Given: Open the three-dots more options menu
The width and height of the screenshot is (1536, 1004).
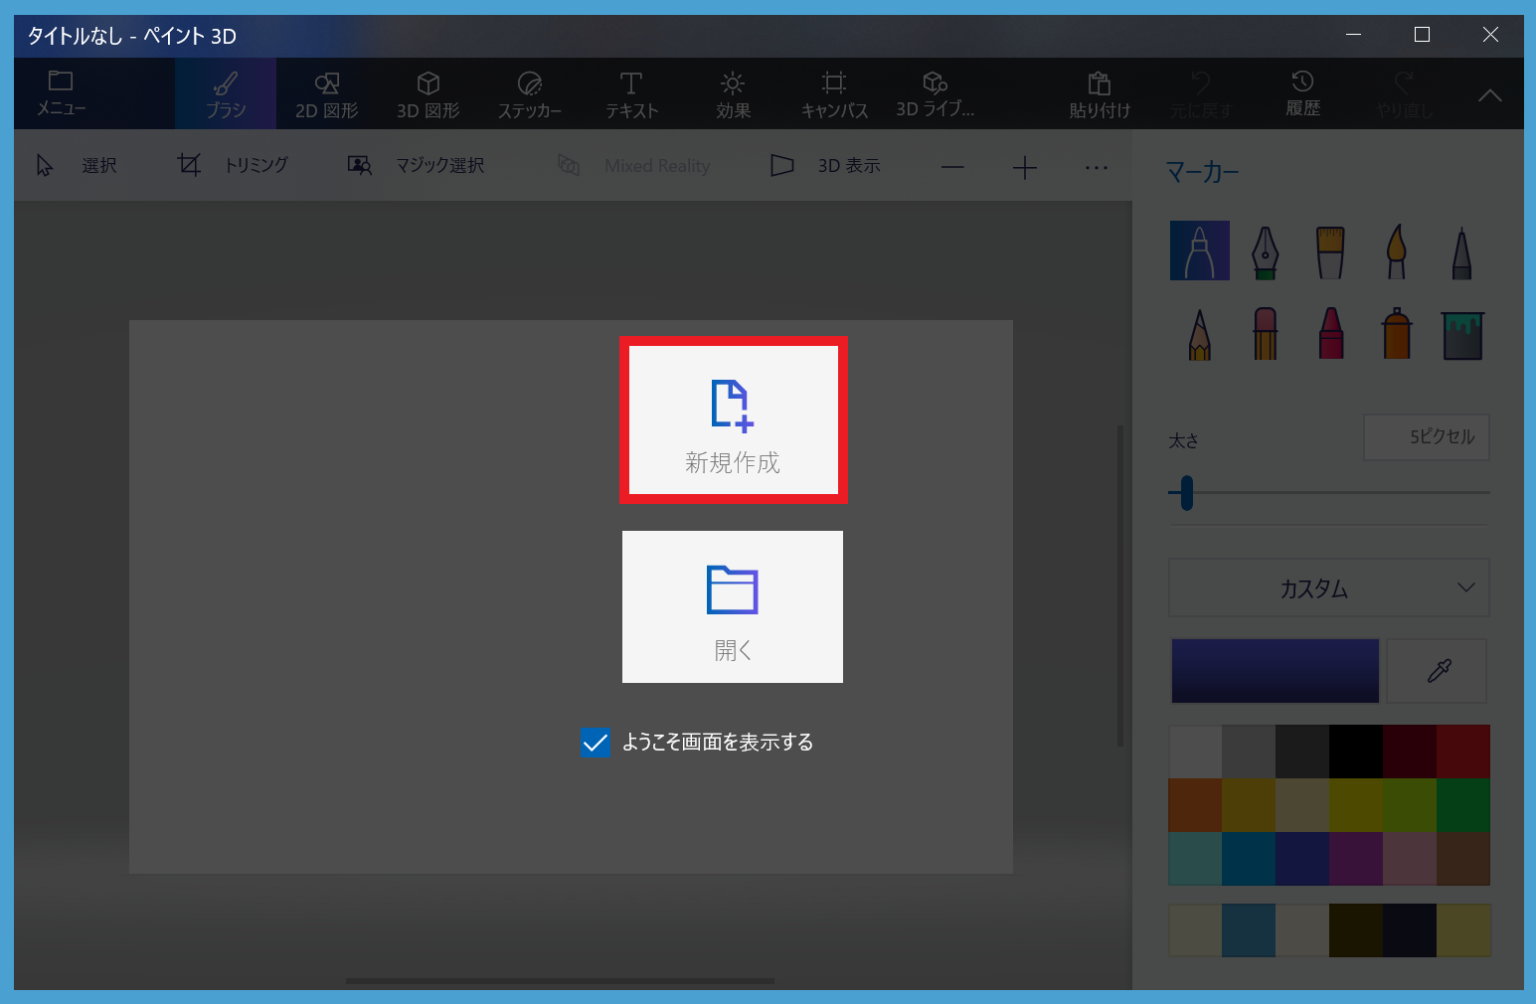Looking at the screenshot, I should [1096, 167].
